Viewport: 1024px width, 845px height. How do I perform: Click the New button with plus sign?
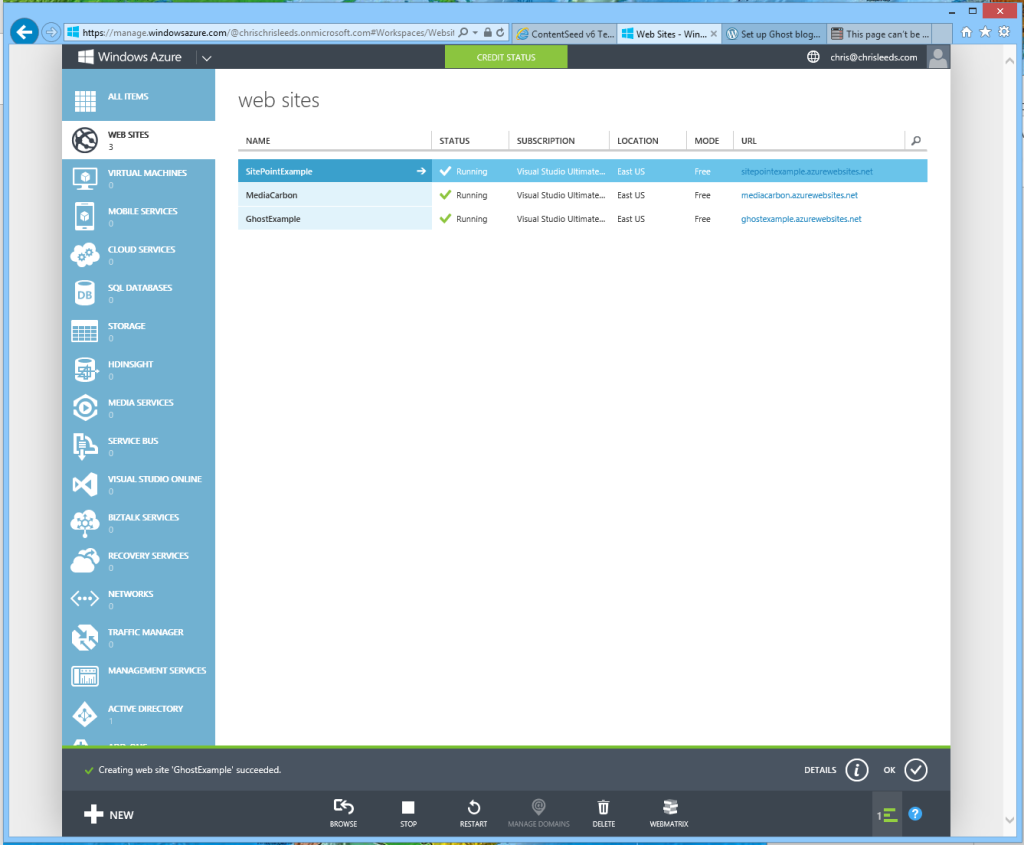click(109, 814)
